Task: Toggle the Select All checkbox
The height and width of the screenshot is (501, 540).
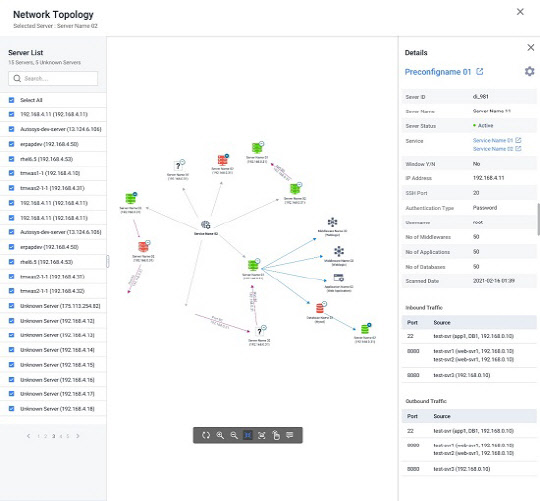Action: pyautogui.click(x=11, y=100)
